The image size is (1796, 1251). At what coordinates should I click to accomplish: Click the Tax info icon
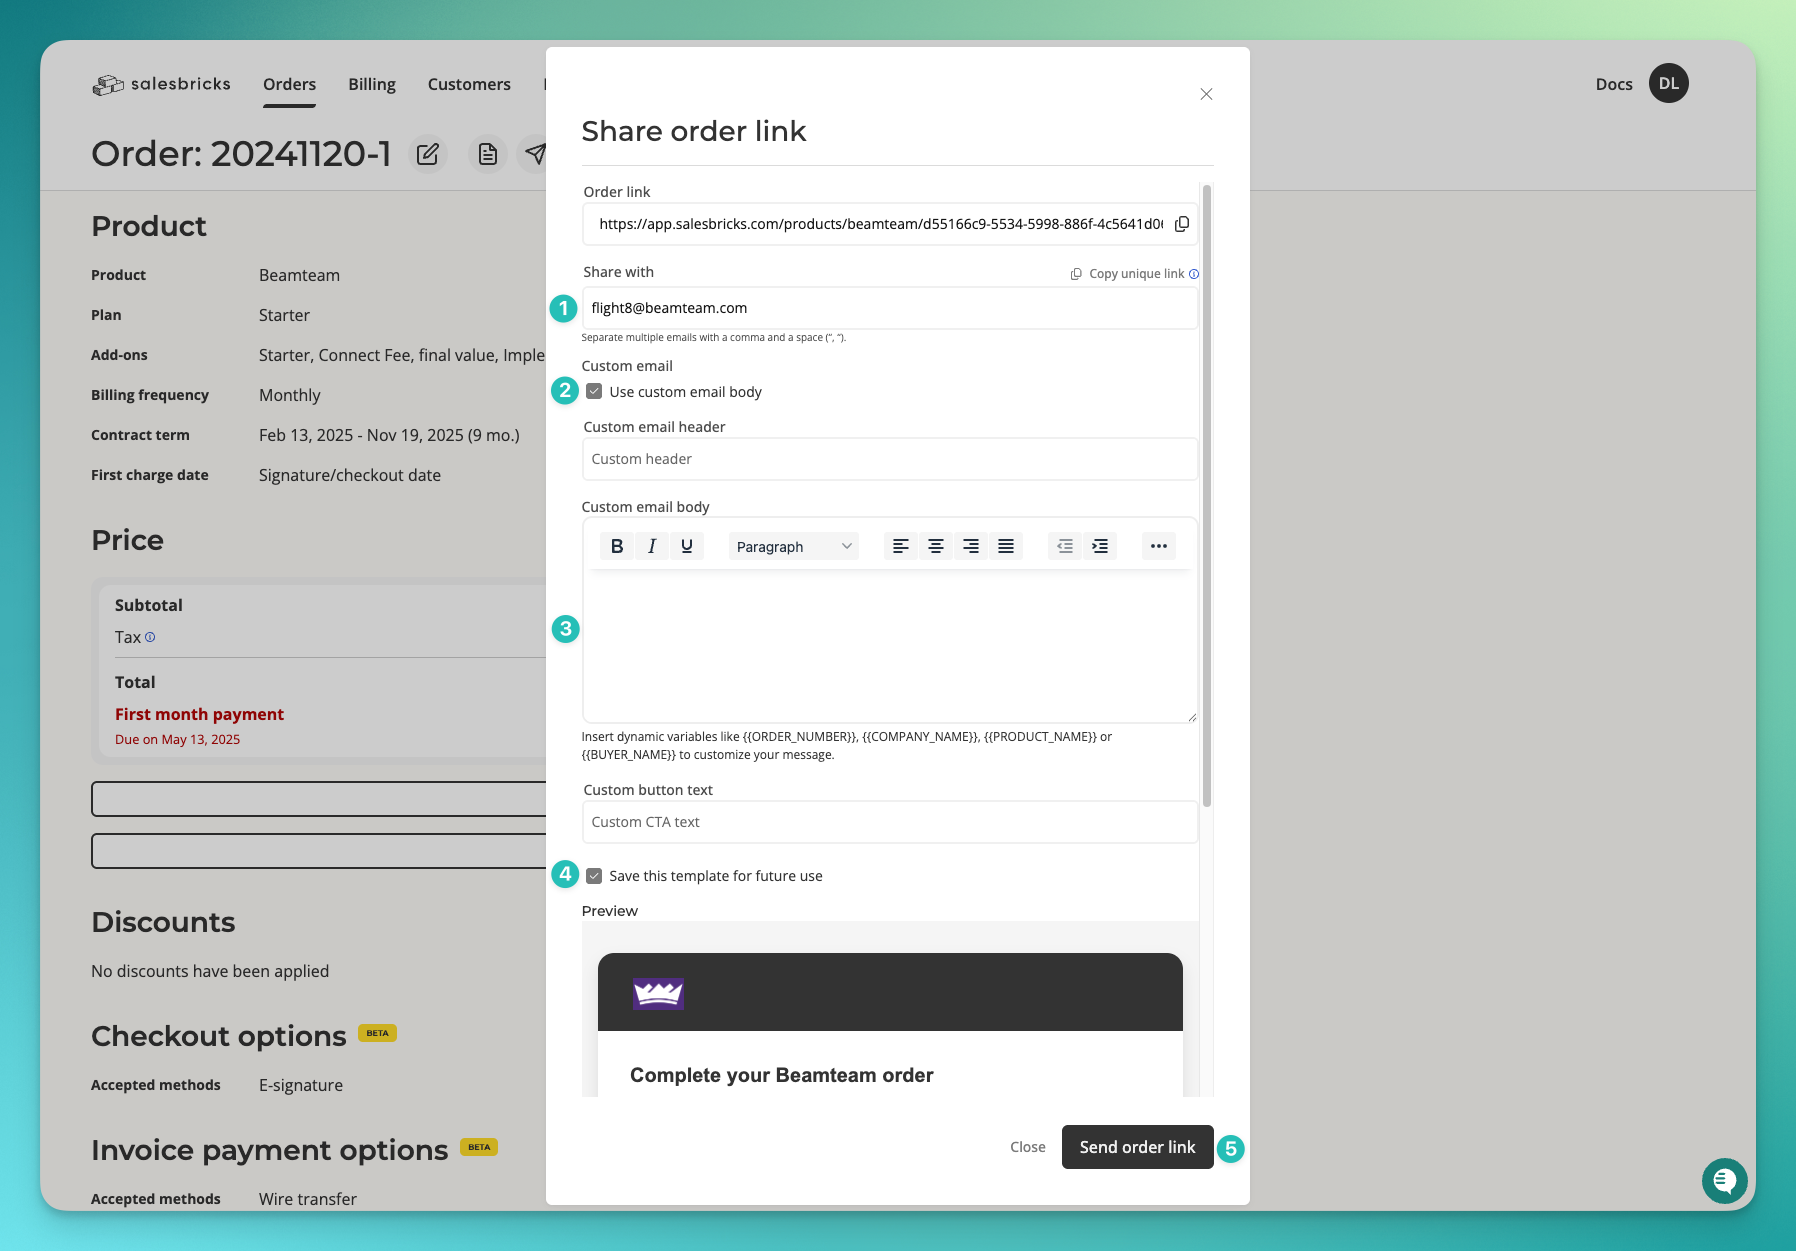click(x=150, y=637)
